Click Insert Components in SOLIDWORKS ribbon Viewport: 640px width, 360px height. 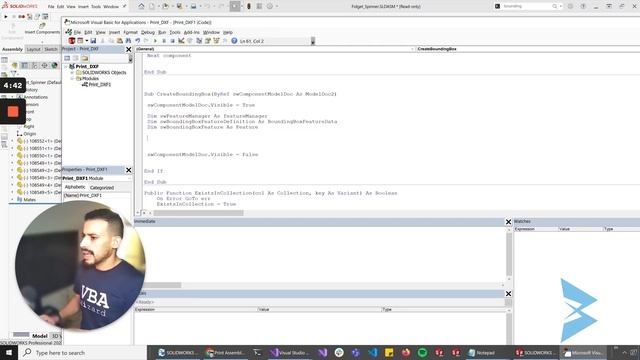(42, 29)
